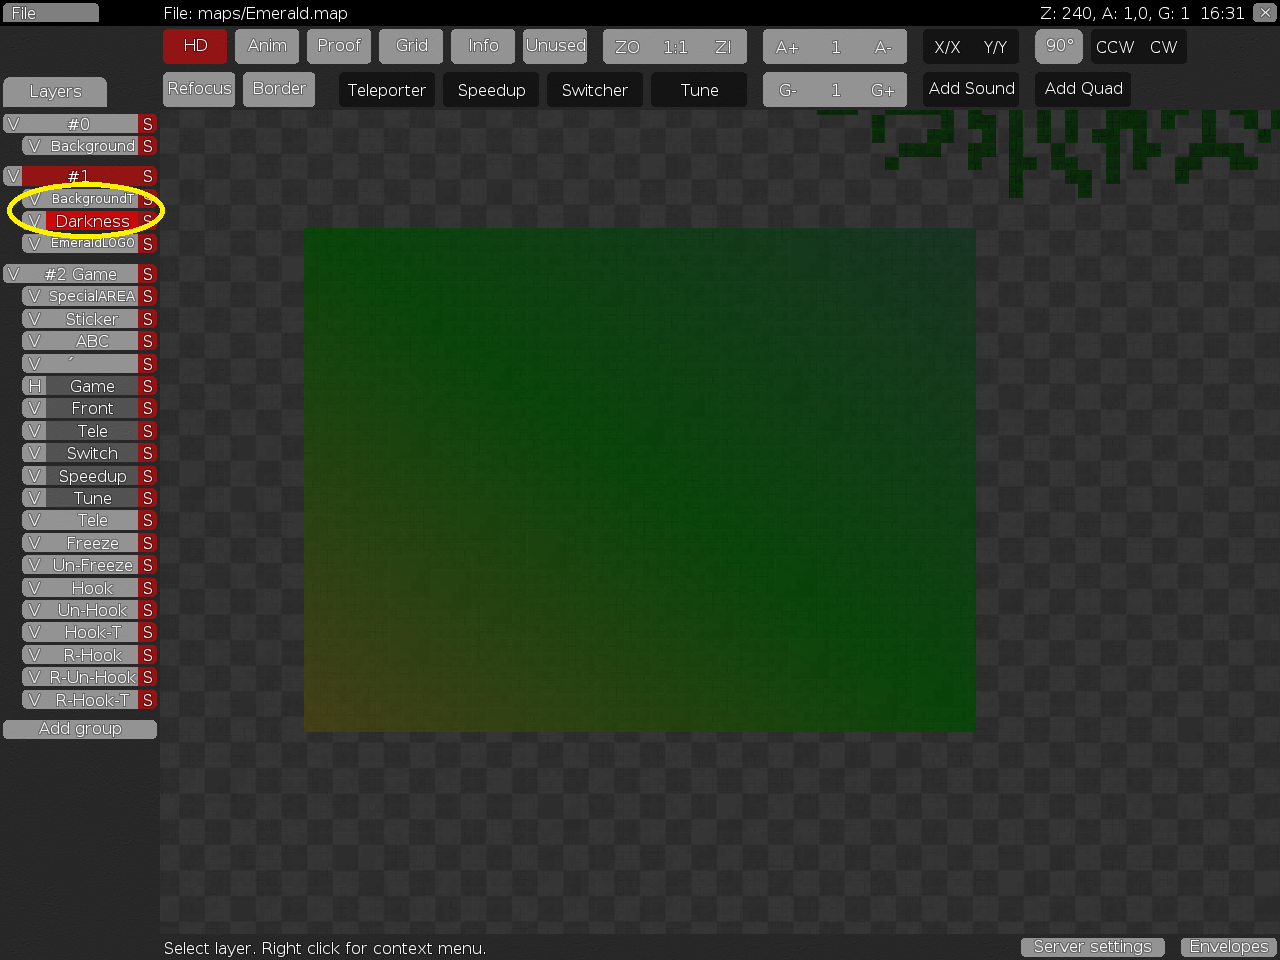The height and width of the screenshot is (960, 1280).
Task: Open Server settings
Action: point(1092,946)
